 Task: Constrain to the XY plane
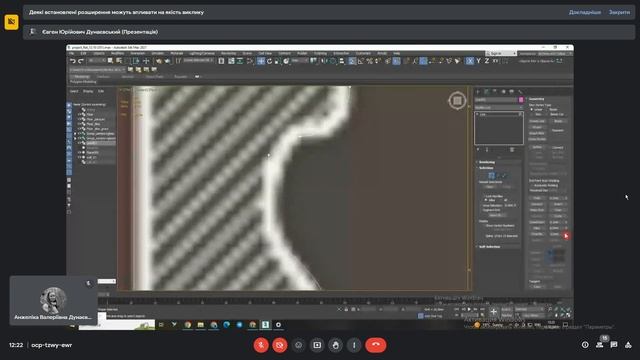[495, 61]
